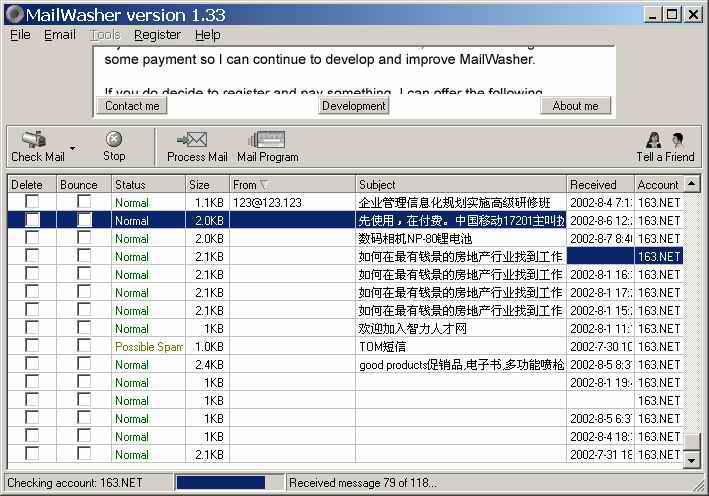Click the Received message 79 of 118 status
Screen dimensions: 709x496
pos(363,483)
